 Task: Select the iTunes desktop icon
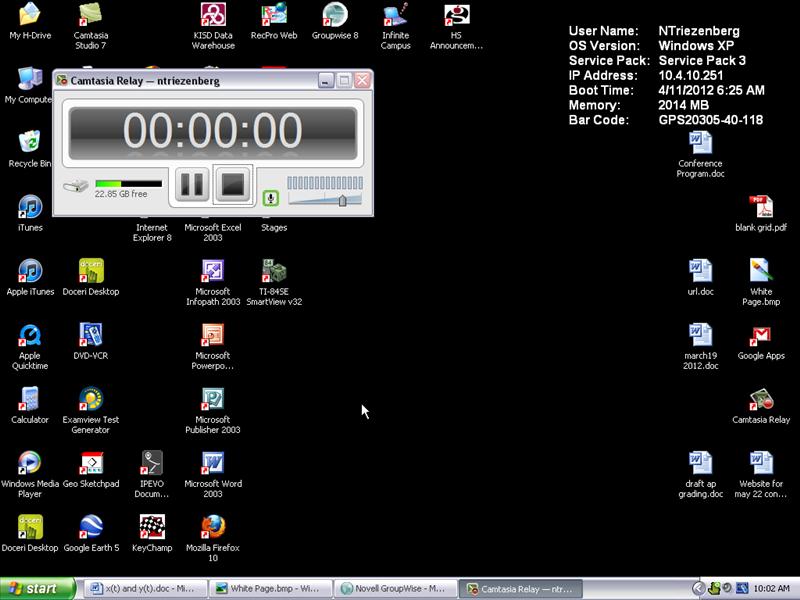click(x=30, y=213)
